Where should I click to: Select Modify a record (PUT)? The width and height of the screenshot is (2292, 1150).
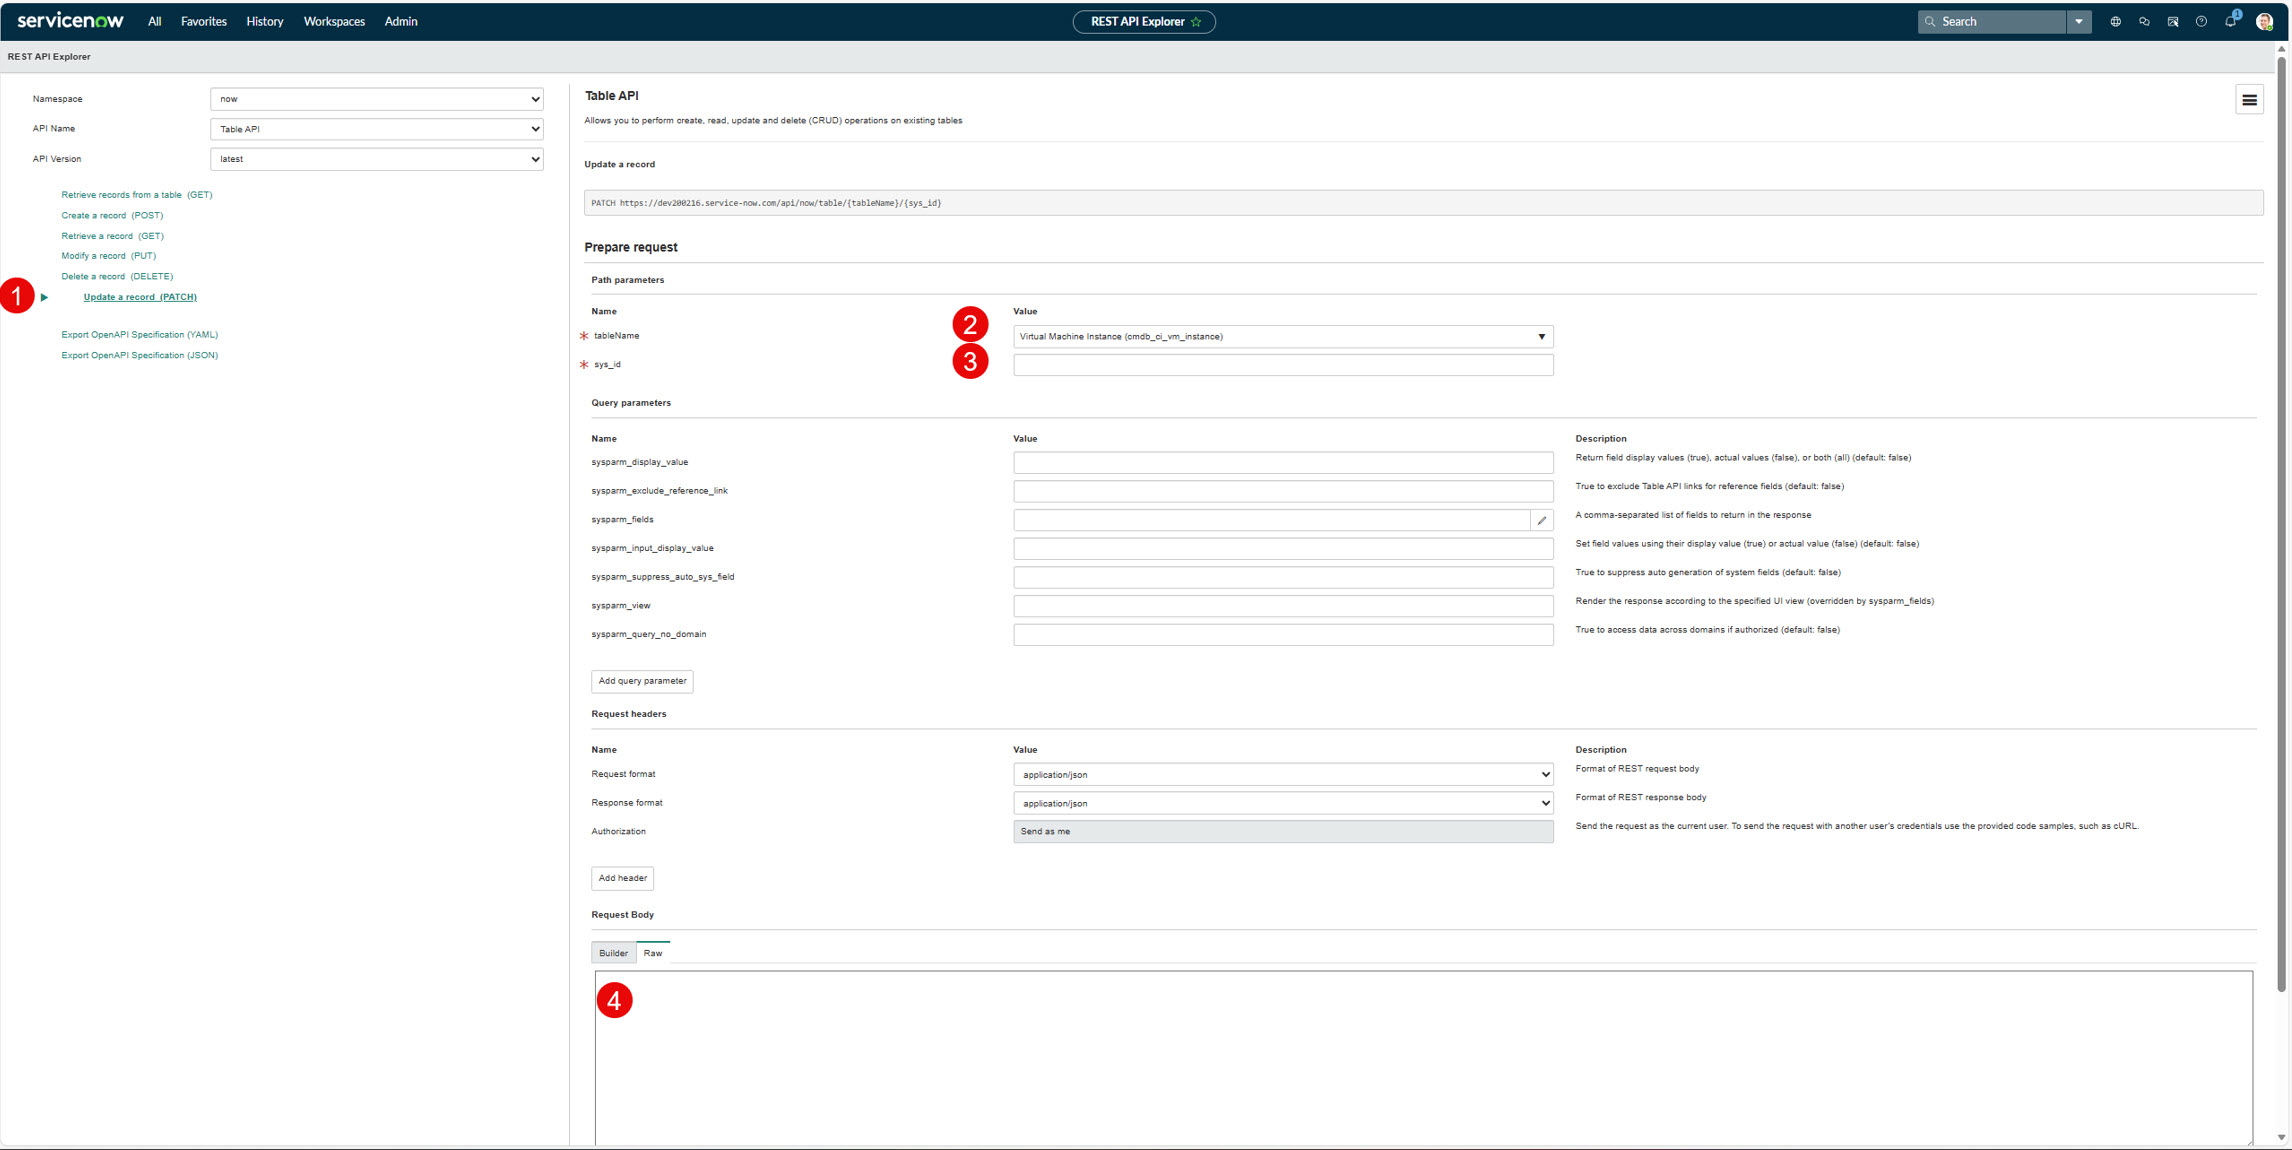pyautogui.click(x=108, y=256)
